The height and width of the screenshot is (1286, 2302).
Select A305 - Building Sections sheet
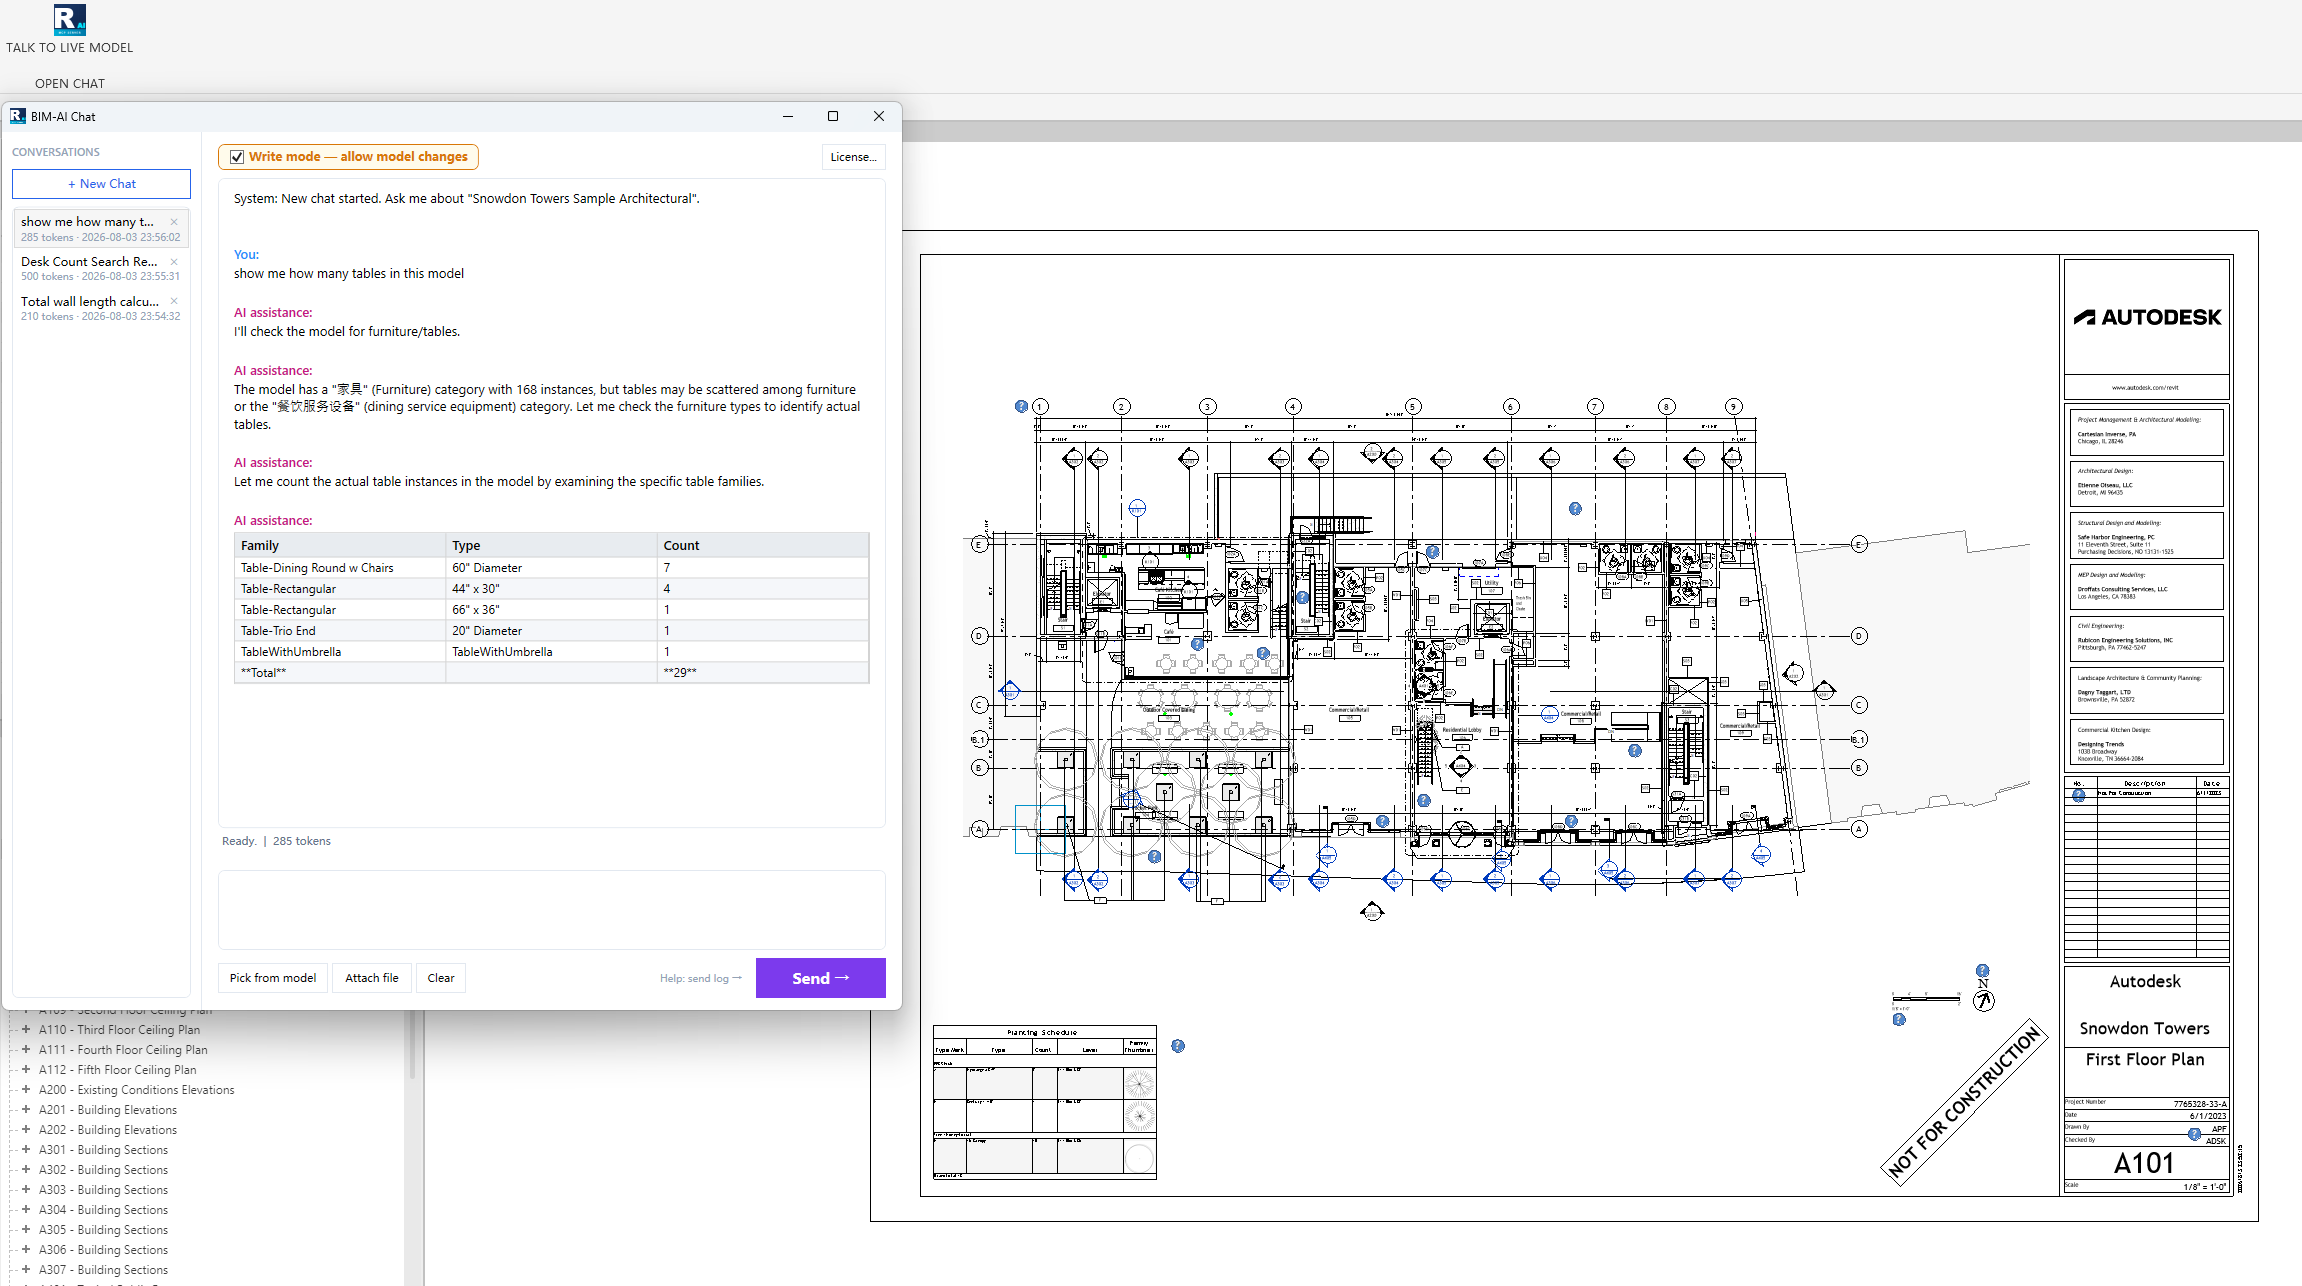103,1230
